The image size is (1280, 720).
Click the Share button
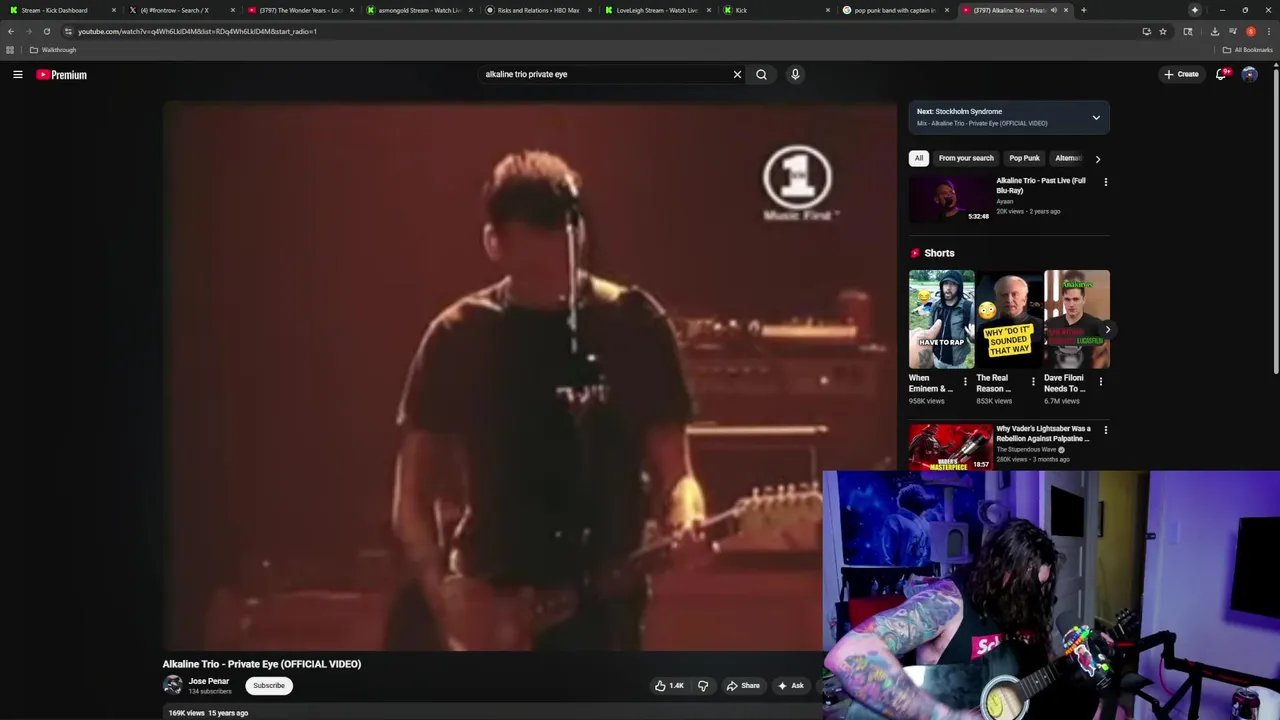[743, 686]
